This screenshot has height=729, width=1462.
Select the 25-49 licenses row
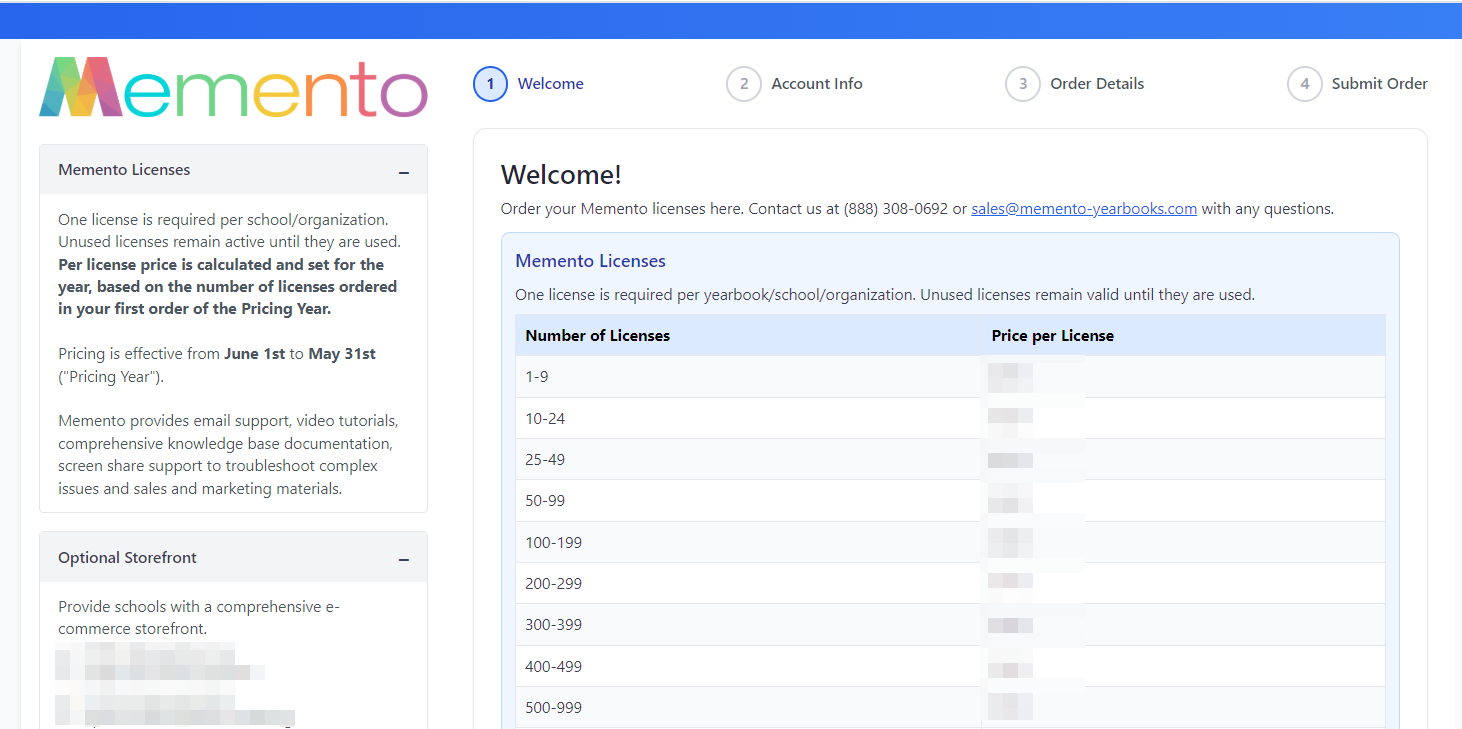(950, 460)
